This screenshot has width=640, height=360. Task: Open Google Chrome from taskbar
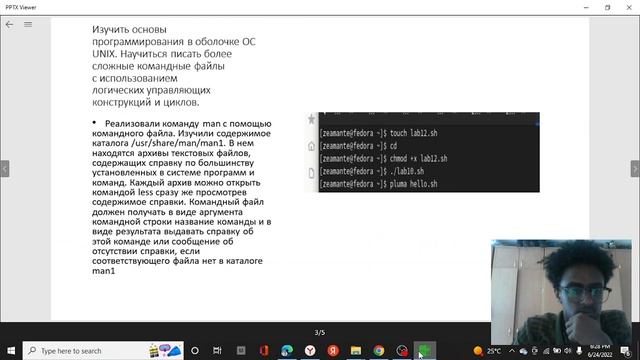pos(379,351)
